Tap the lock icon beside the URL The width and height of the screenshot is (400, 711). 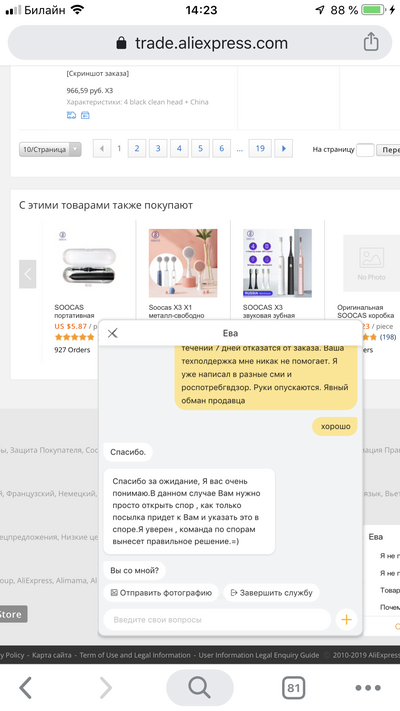coord(121,43)
